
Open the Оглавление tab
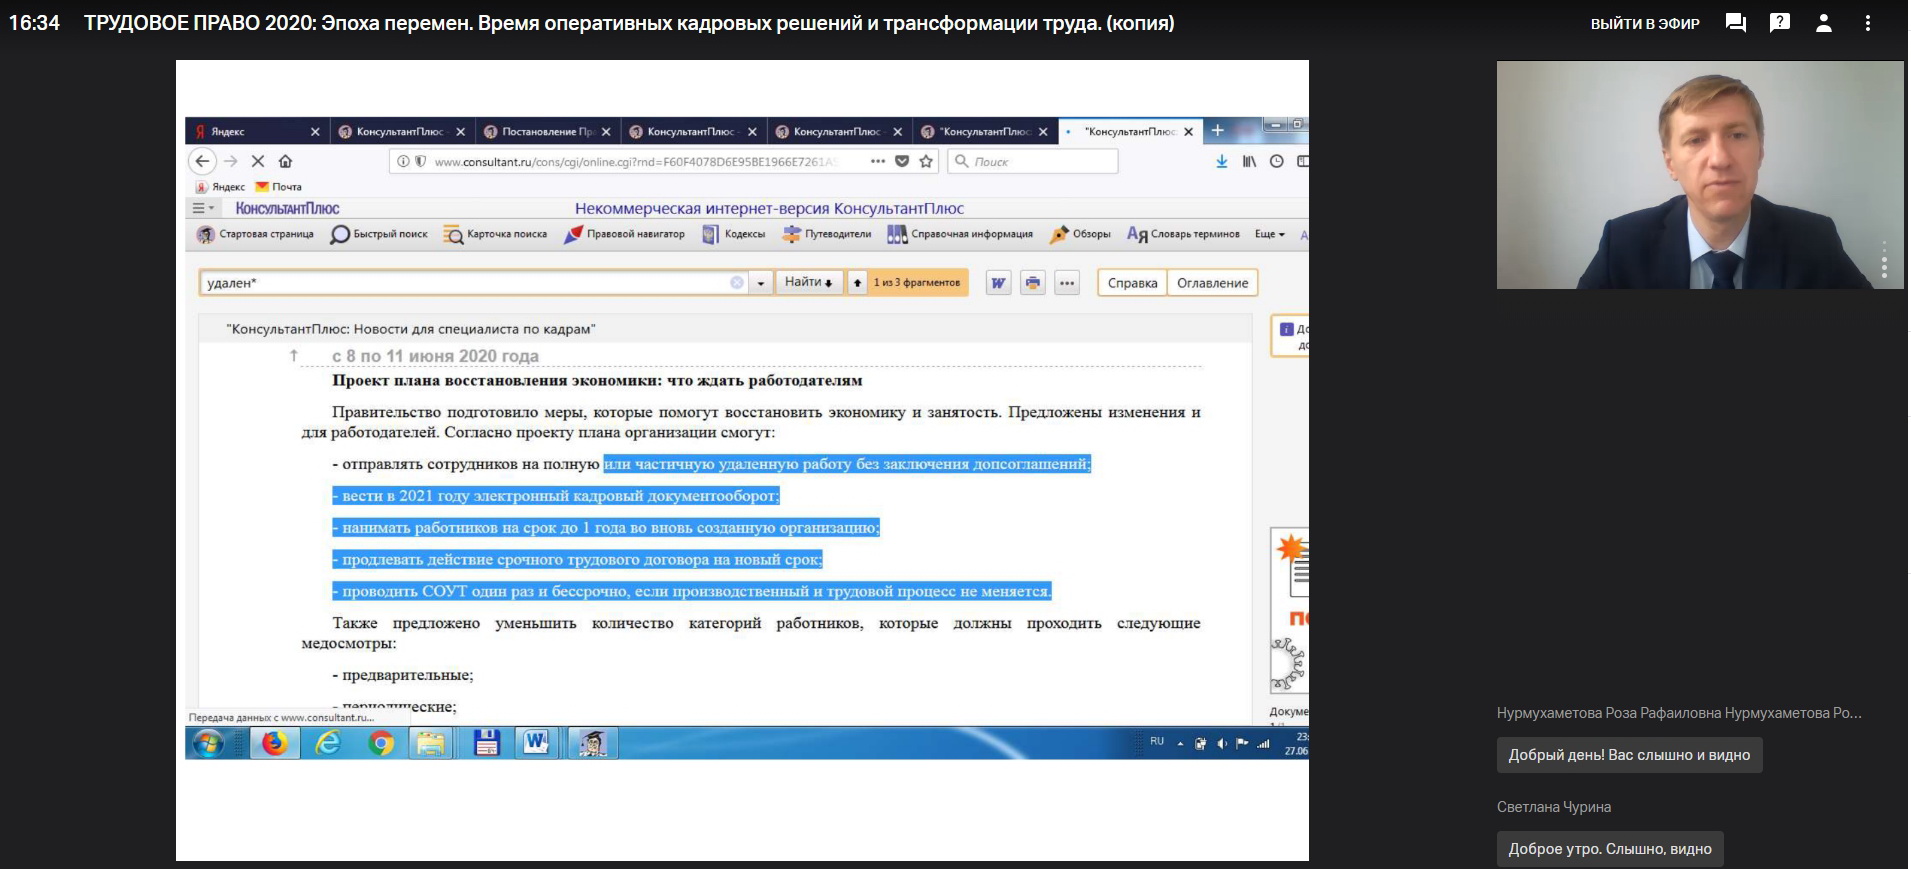(x=1212, y=283)
